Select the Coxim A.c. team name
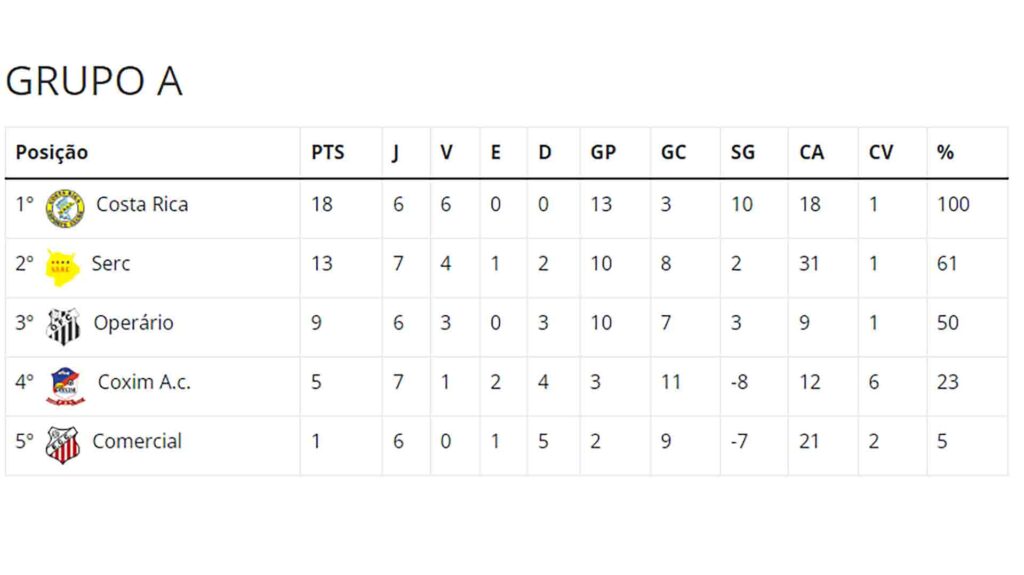The height and width of the screenshot is (575, 1024). tap(144, 382)
